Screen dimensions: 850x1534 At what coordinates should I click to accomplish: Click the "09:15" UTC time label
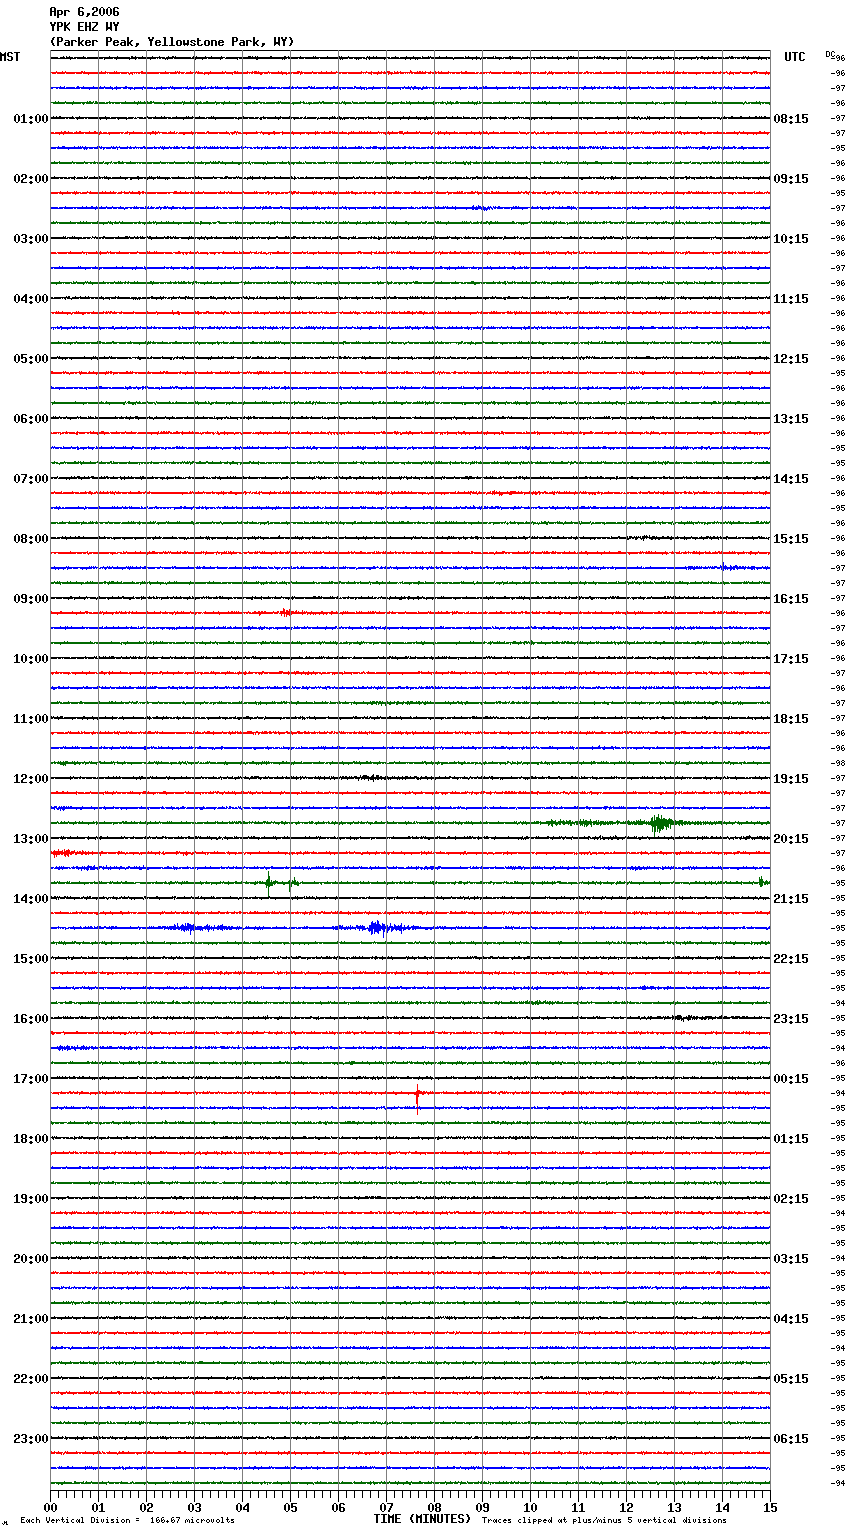pos(791,179)
